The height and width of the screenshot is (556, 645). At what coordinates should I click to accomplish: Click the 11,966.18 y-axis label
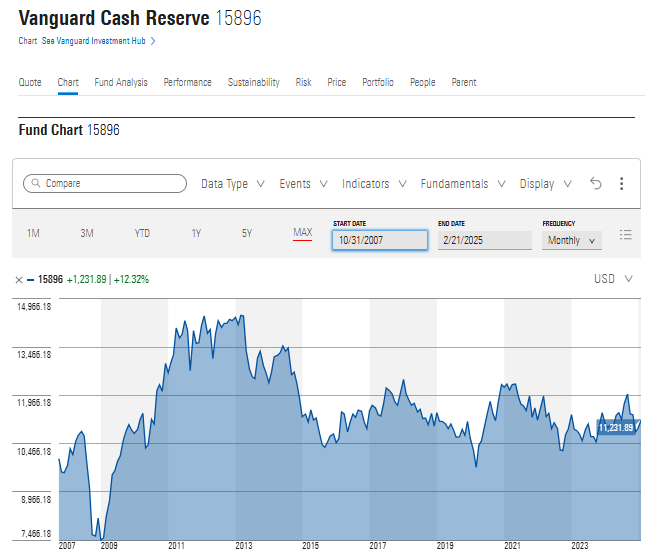(x=34, y=403)
